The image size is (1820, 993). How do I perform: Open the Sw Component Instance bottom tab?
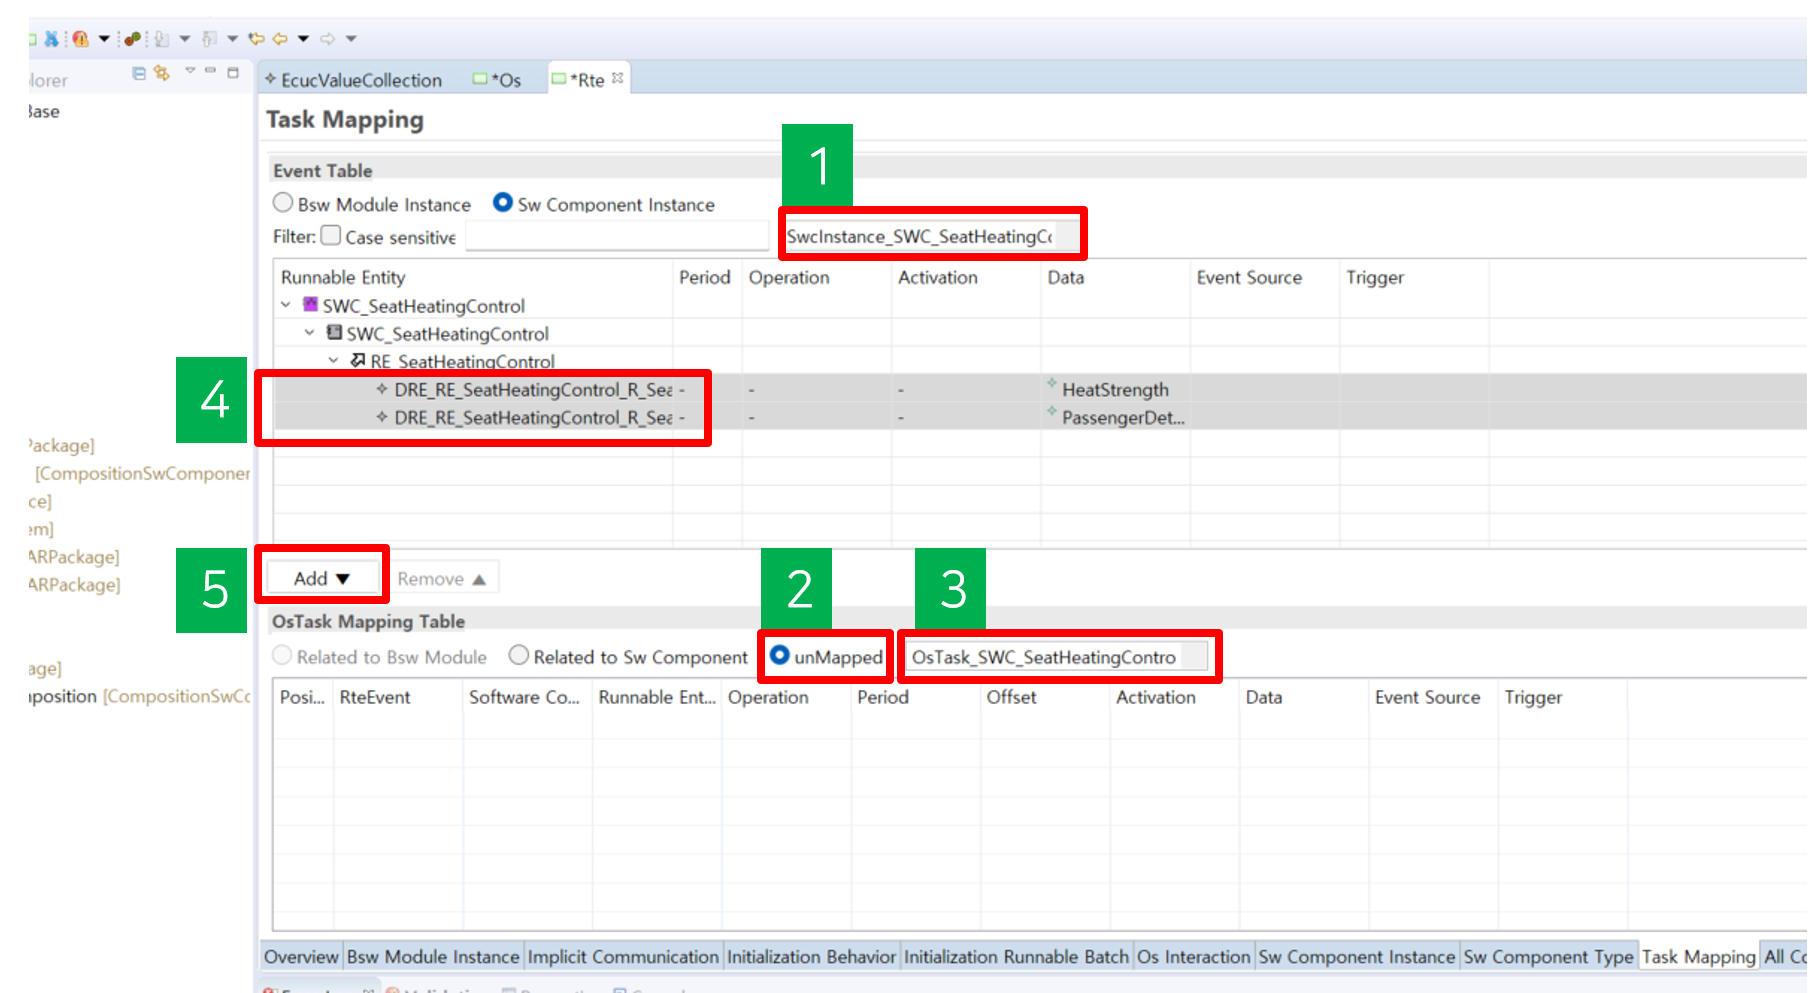click(1356, 957)
